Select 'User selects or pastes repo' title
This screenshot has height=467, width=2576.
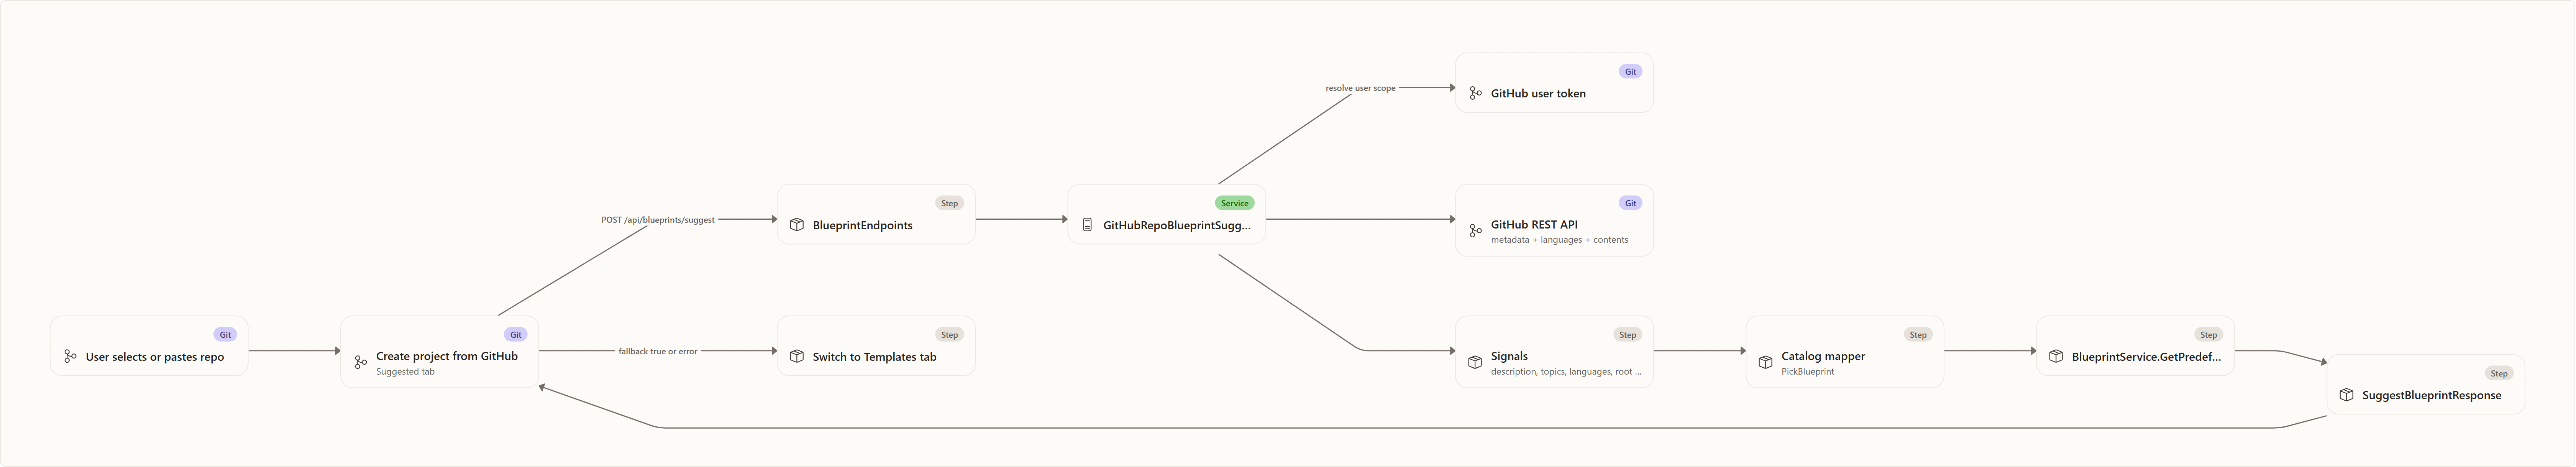click(x=155, y=357)
